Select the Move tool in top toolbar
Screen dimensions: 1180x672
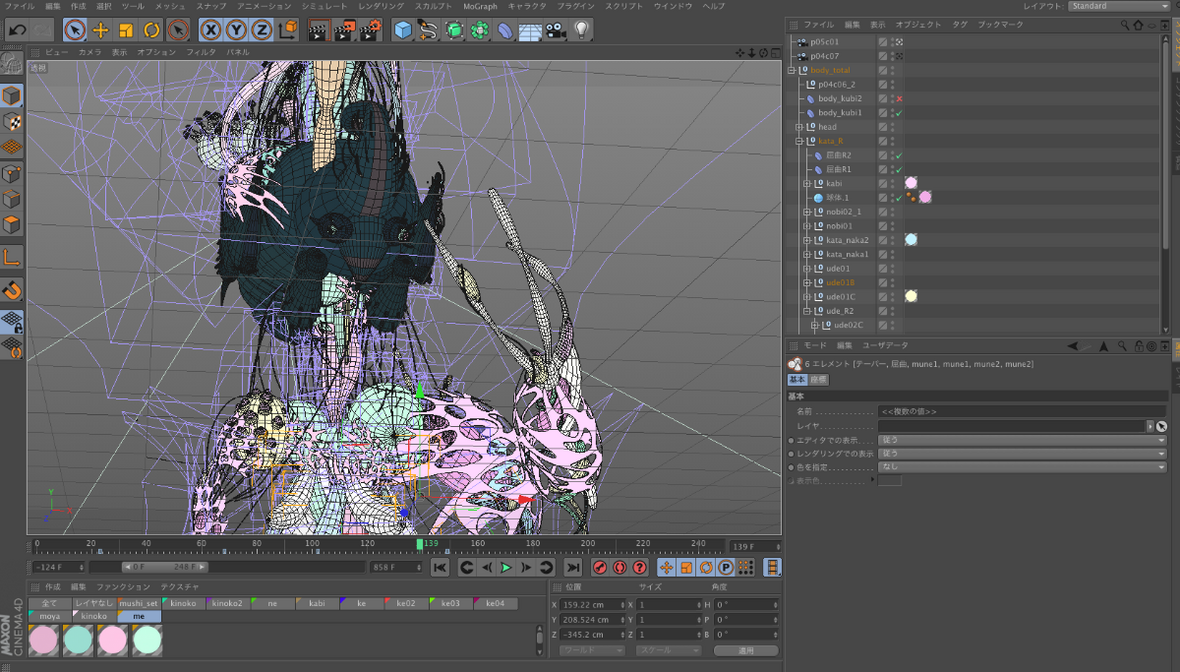[100, 31]
